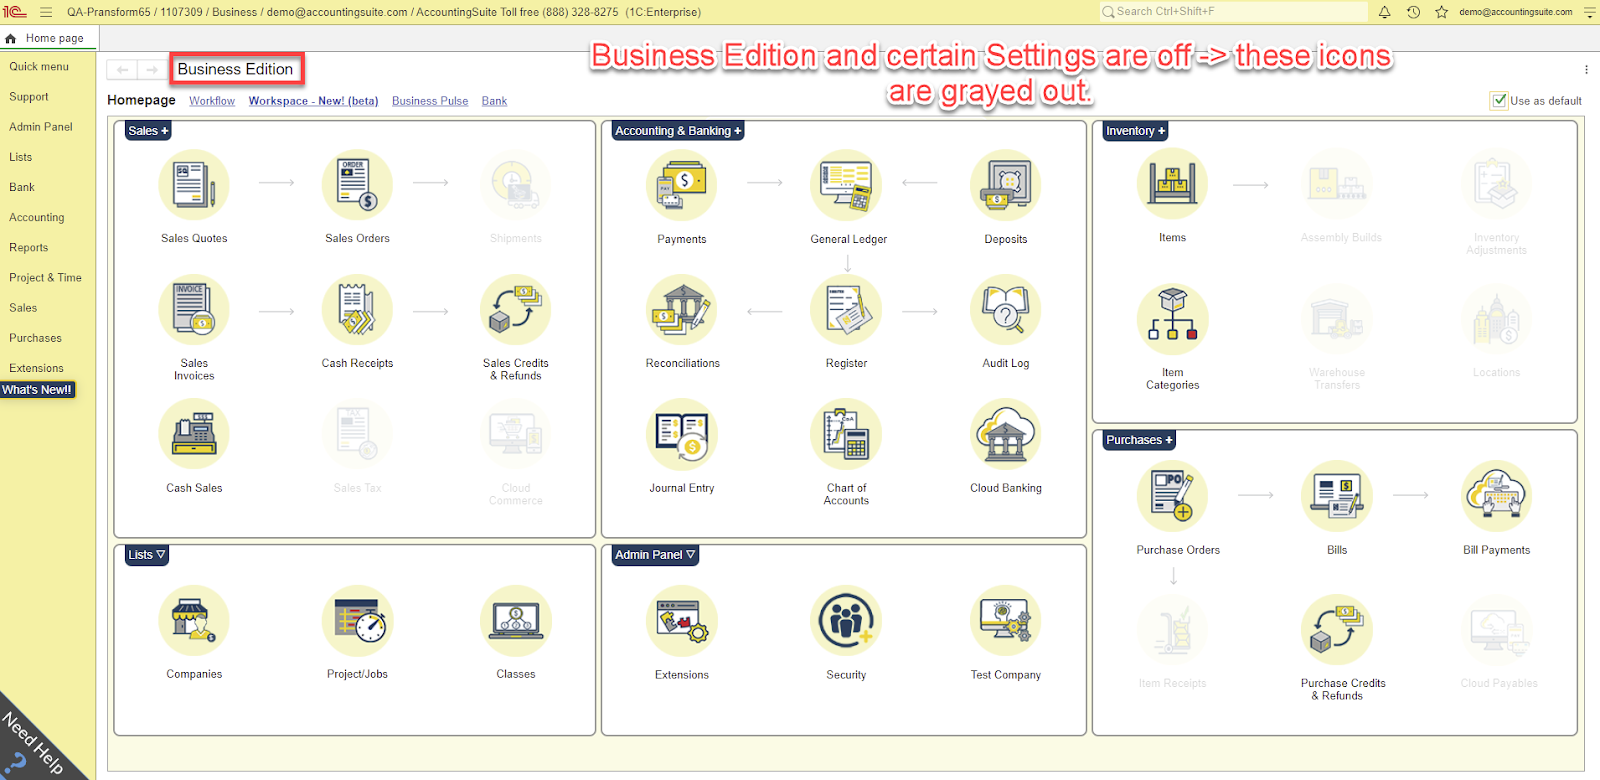Open the user account dropdown menu
1600x780 pixels.
1589,12
